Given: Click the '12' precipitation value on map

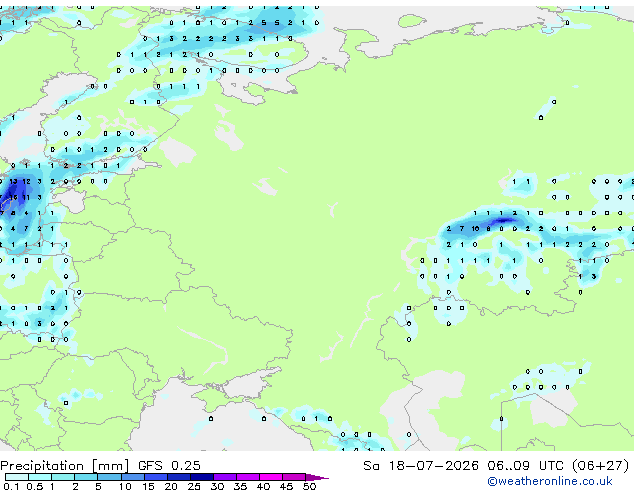Looking at the screenshot, I should coord(26,182).
